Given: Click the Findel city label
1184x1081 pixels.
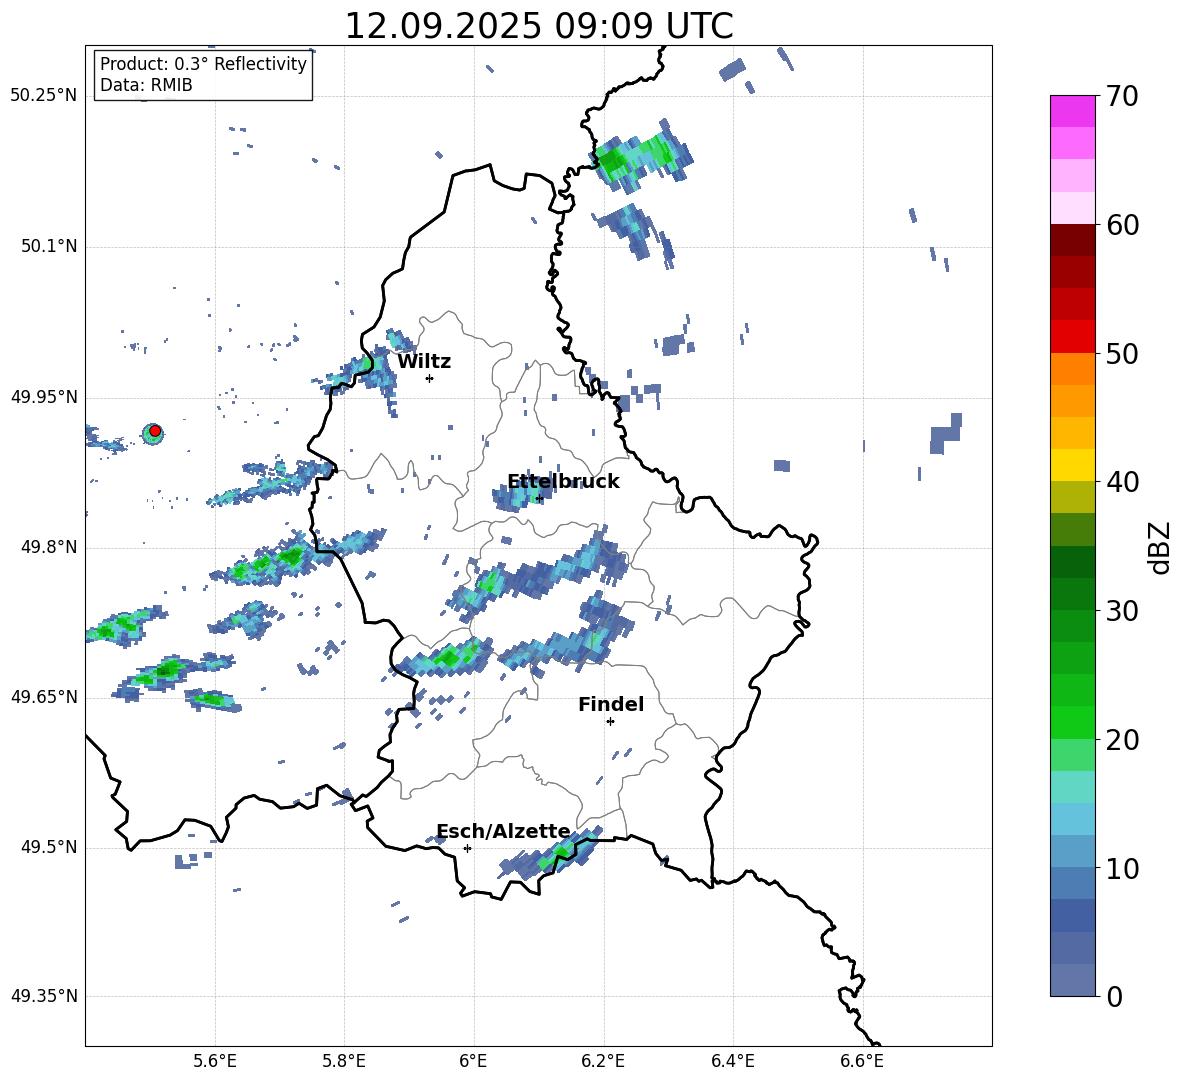Looking at the screenshot, I should click(611, 704).
